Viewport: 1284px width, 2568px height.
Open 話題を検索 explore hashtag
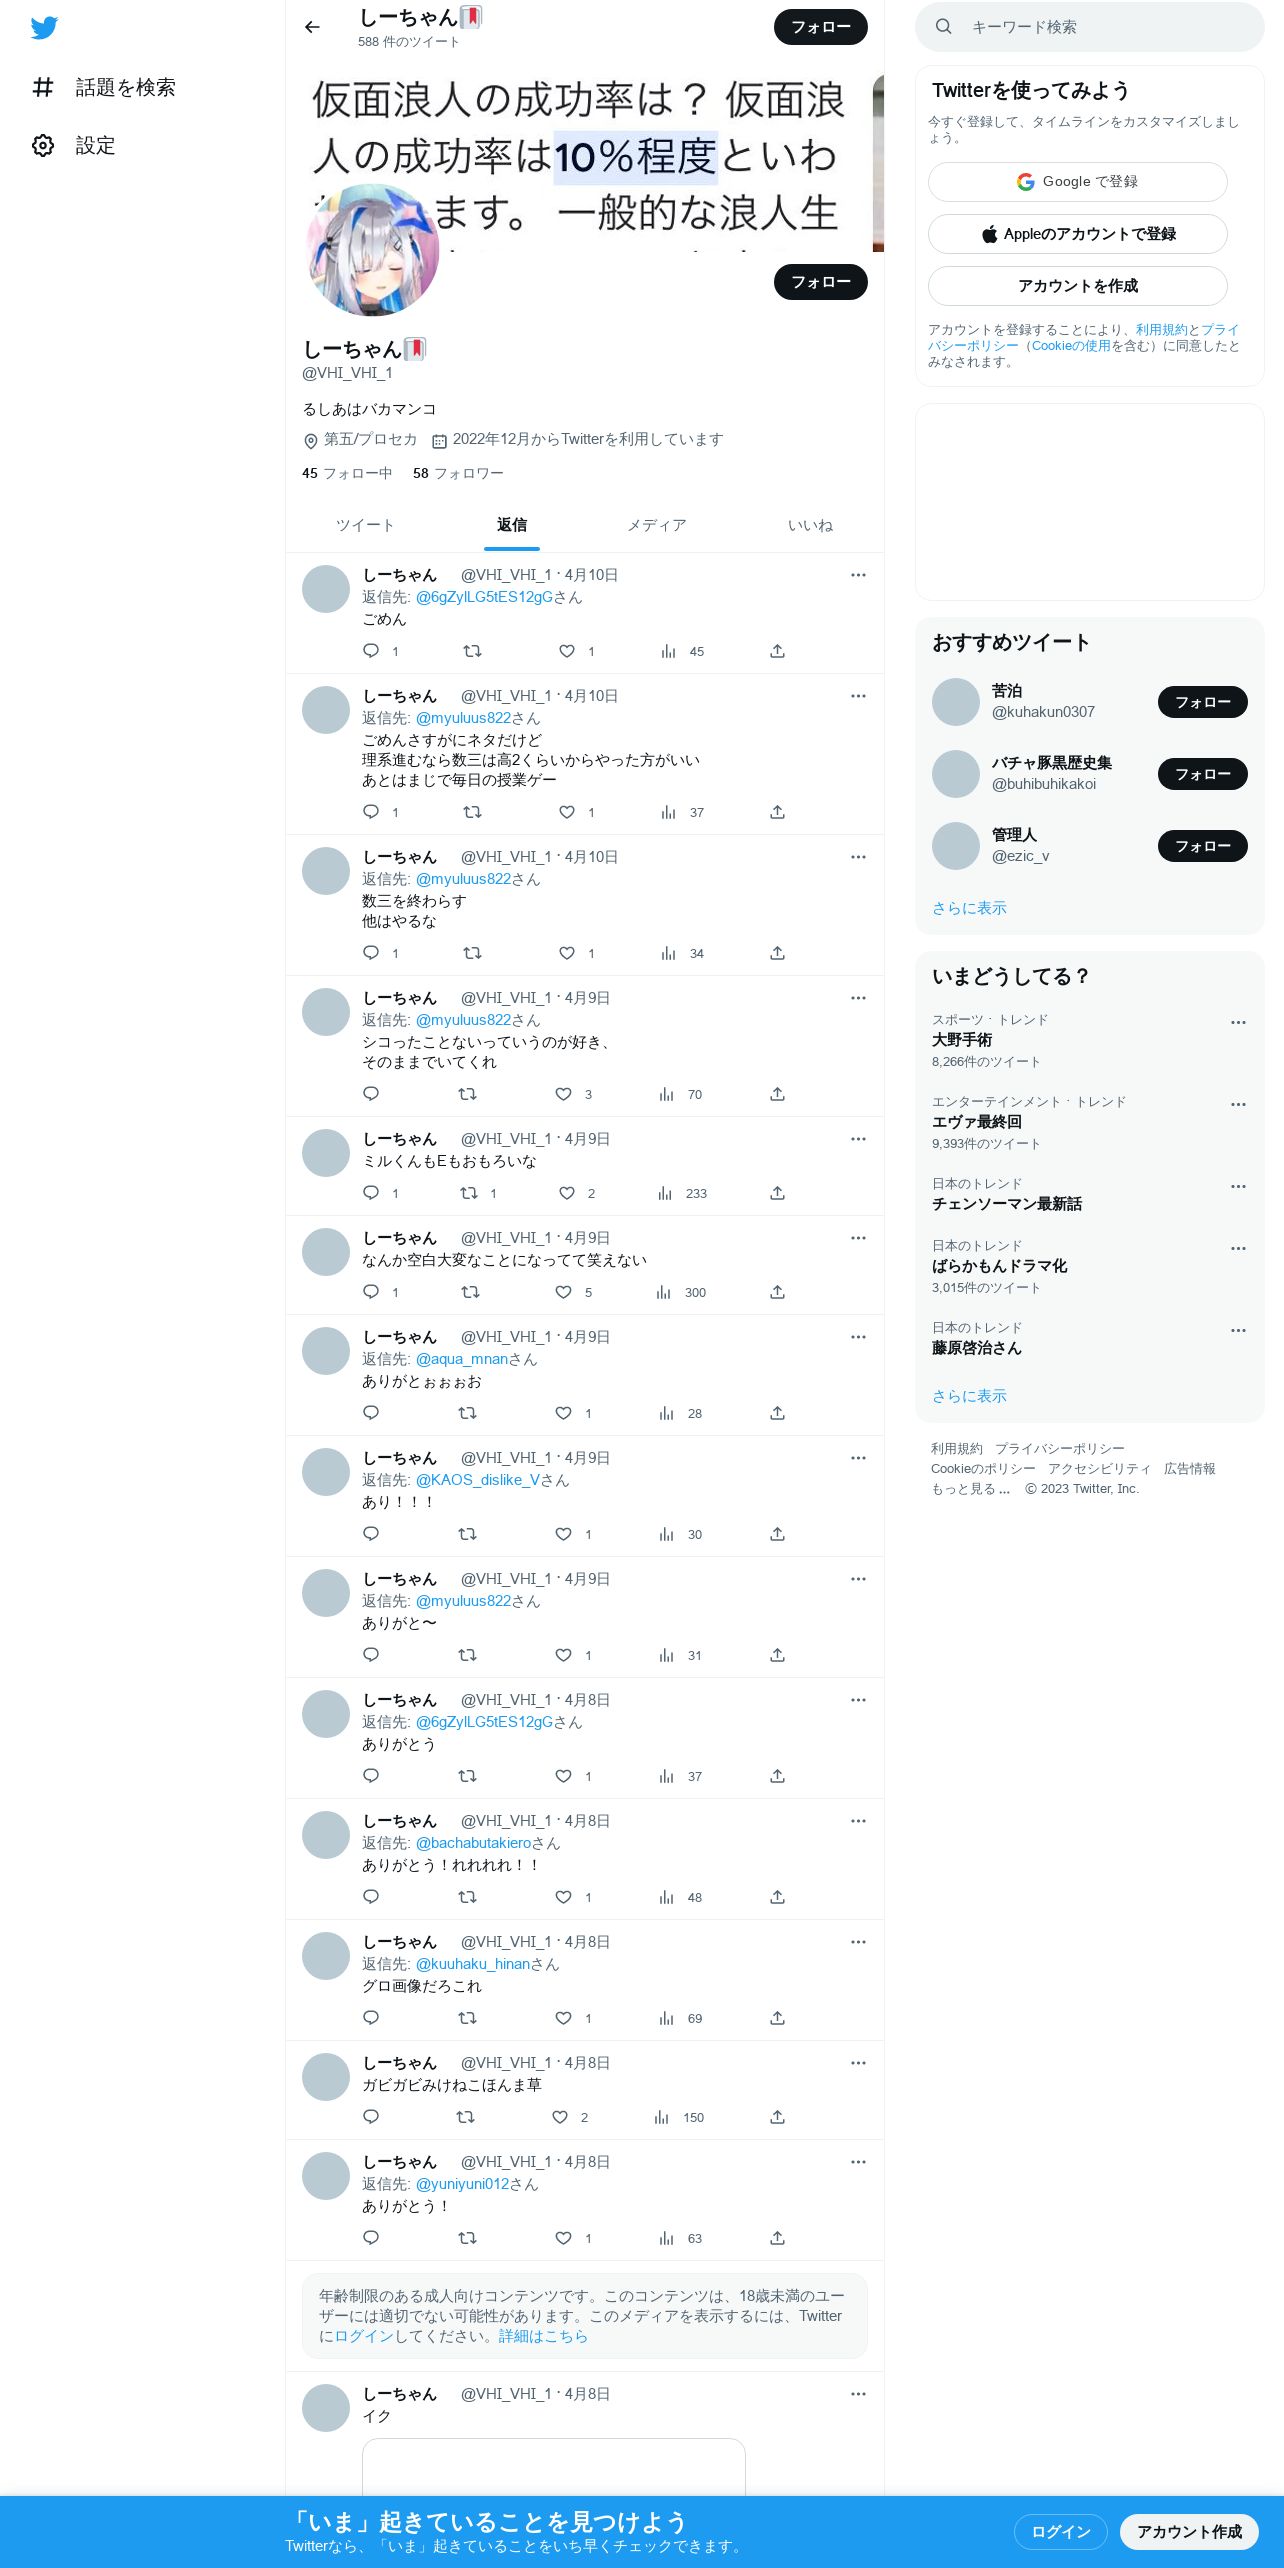coord(104,88)
